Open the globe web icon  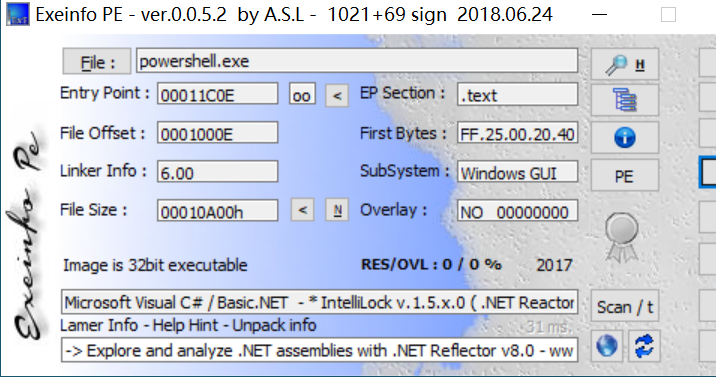[x=607, y=346]
